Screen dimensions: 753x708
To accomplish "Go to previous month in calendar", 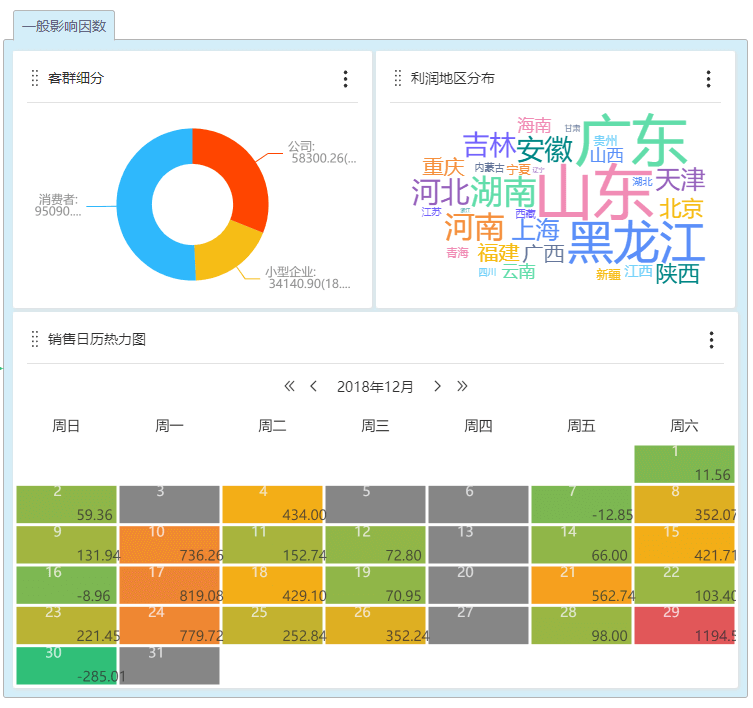I will [314, 386].
